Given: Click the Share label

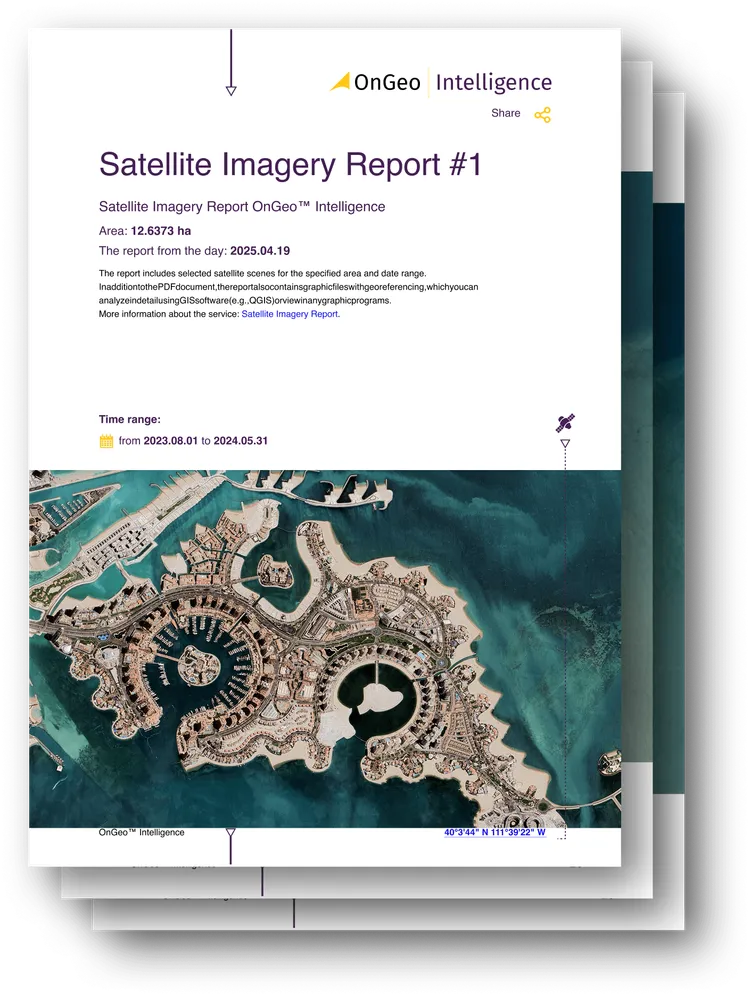Looking at the screenshot, I should click(506, 113).
